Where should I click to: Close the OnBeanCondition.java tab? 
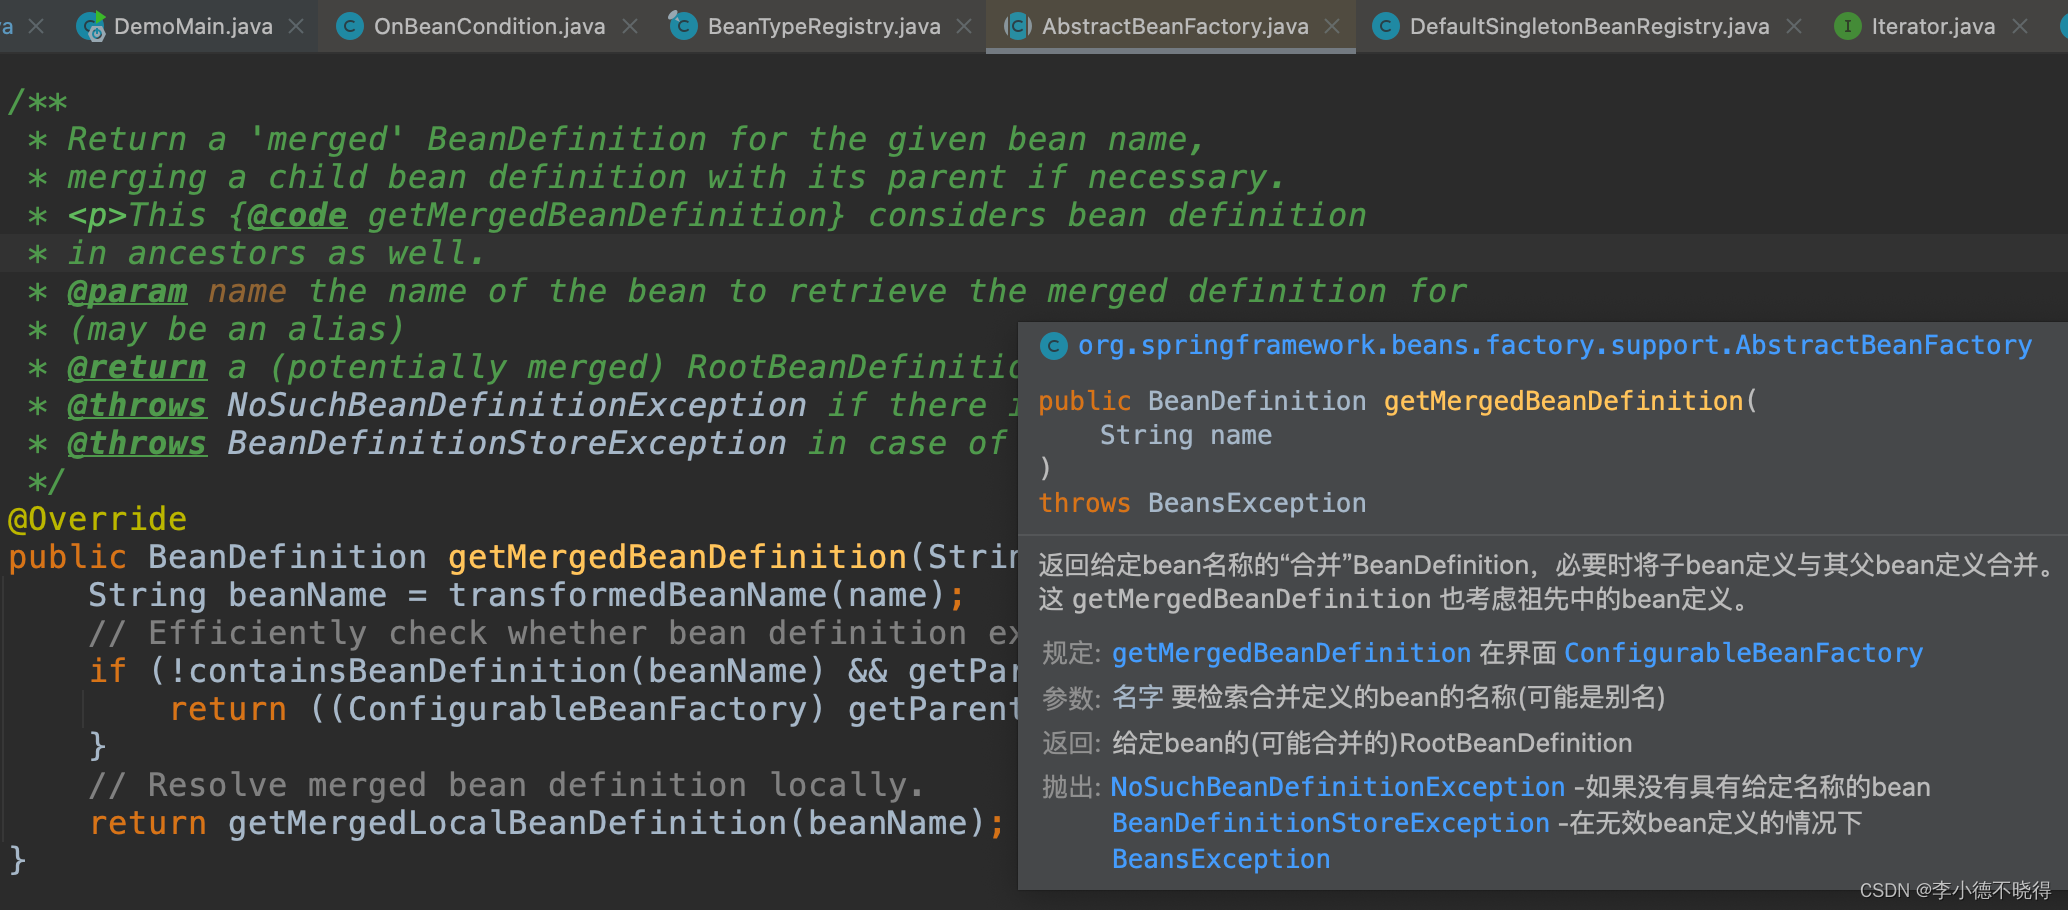point(630,26)
